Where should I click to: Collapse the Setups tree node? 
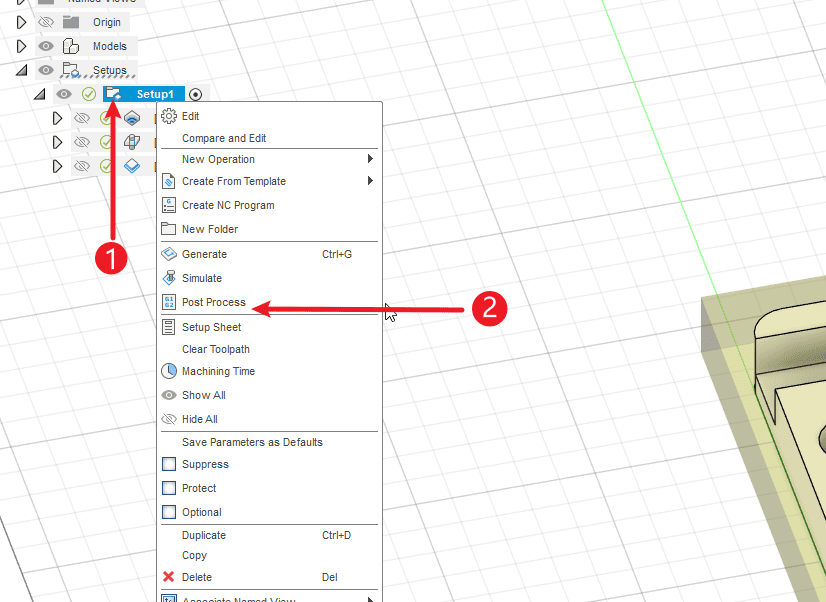[21, 70]
